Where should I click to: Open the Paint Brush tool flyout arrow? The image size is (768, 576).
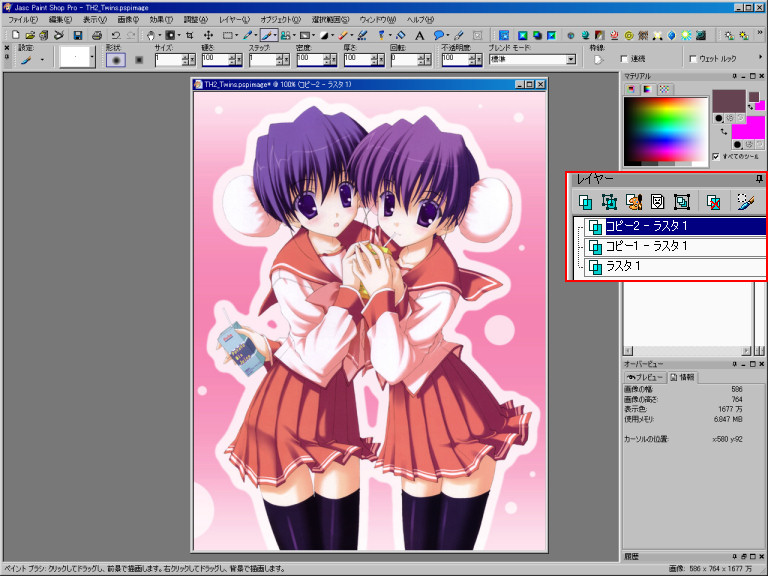(275, 35)
